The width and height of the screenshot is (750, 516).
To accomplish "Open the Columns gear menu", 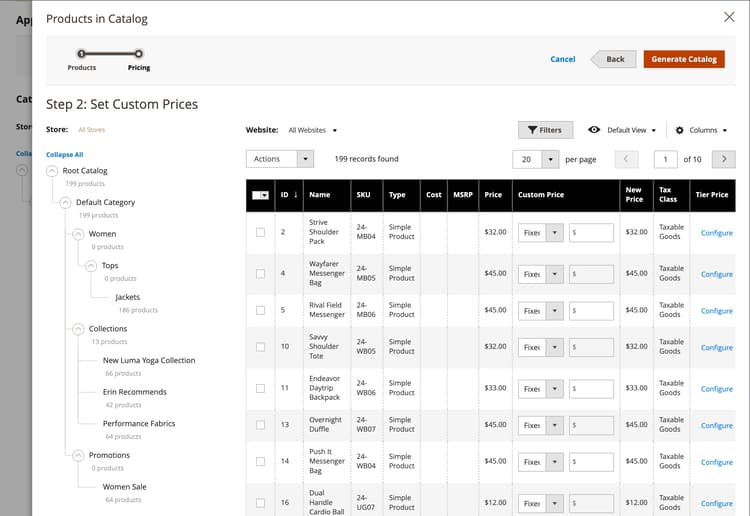I will point(701,130).
